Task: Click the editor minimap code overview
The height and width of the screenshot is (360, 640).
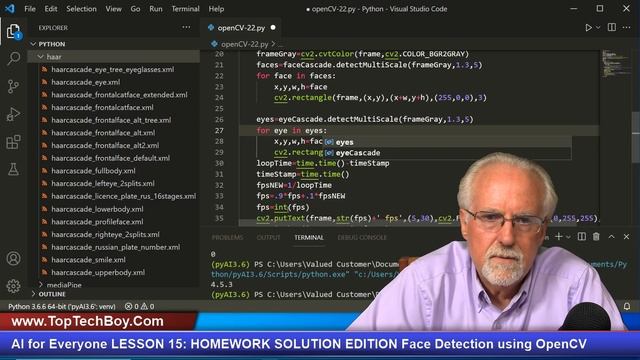Action: (616, 65)
